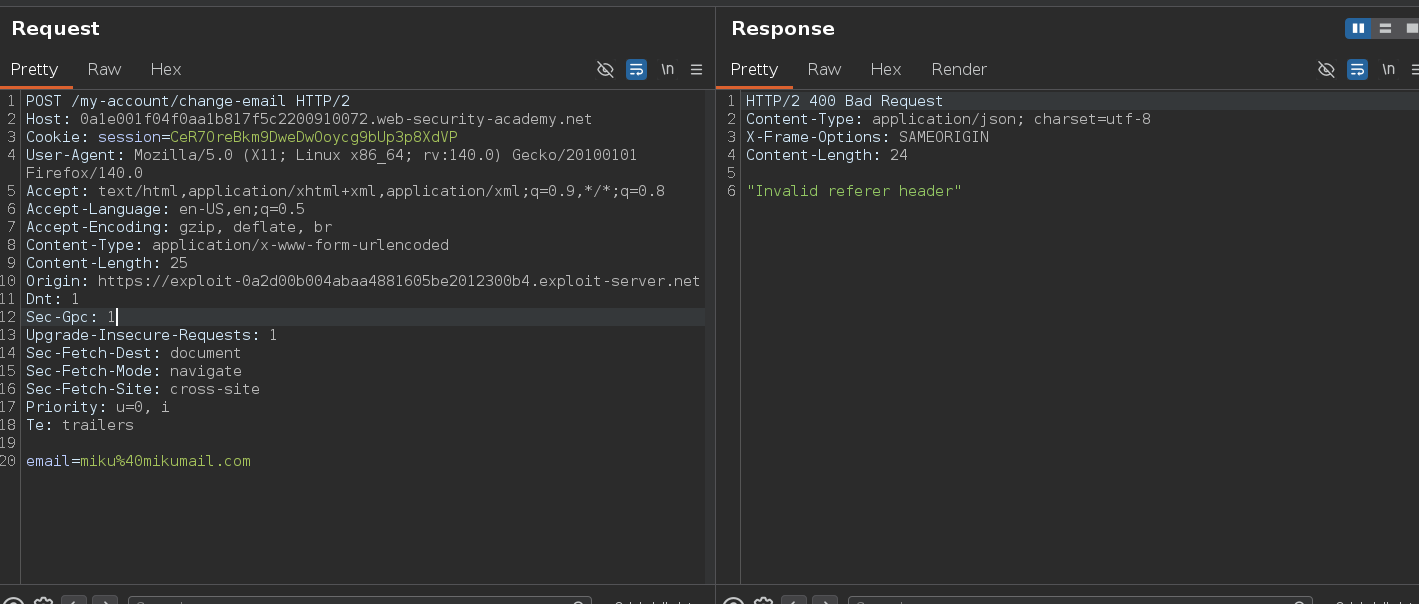Click the POST /my-account/change-email request line
The height and width of the screenshot is (604, 1419).
[x=188, y=101]
